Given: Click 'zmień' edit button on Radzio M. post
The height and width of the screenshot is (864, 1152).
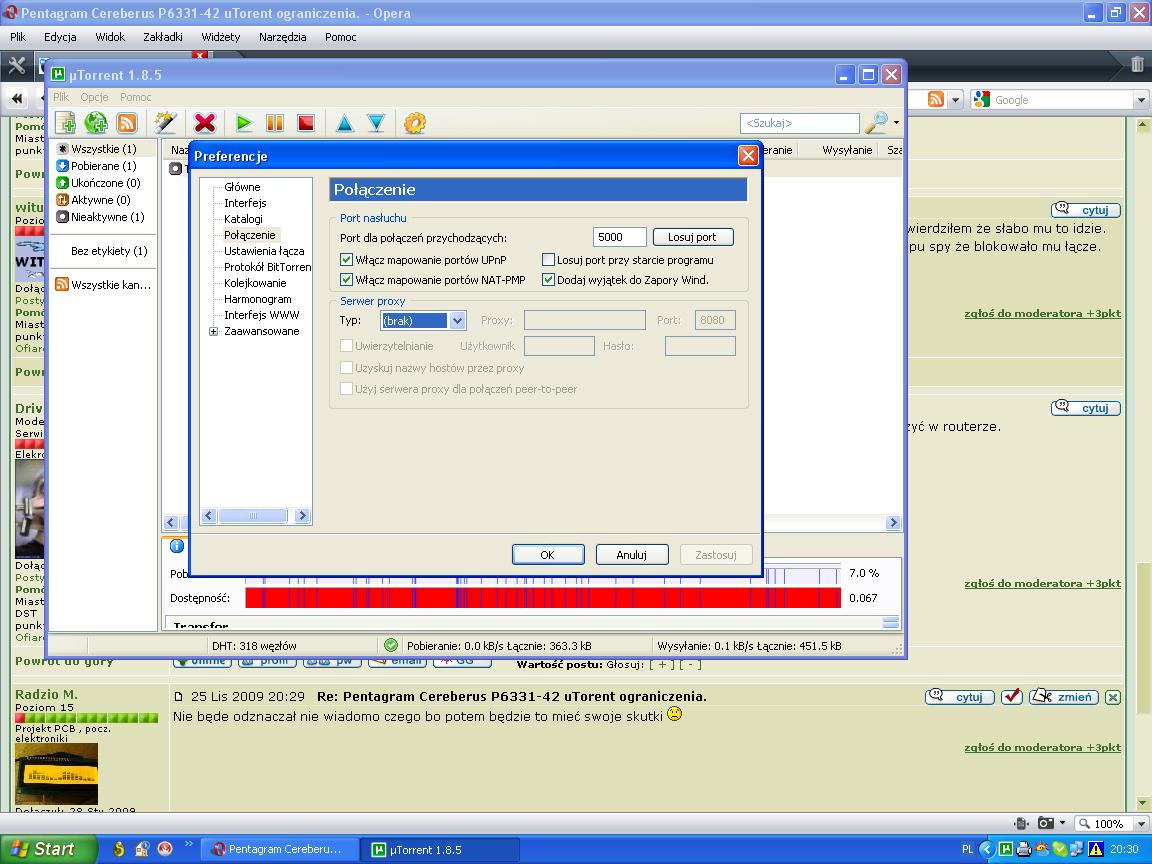Looking at the screenshot, I should [1064, 696].
